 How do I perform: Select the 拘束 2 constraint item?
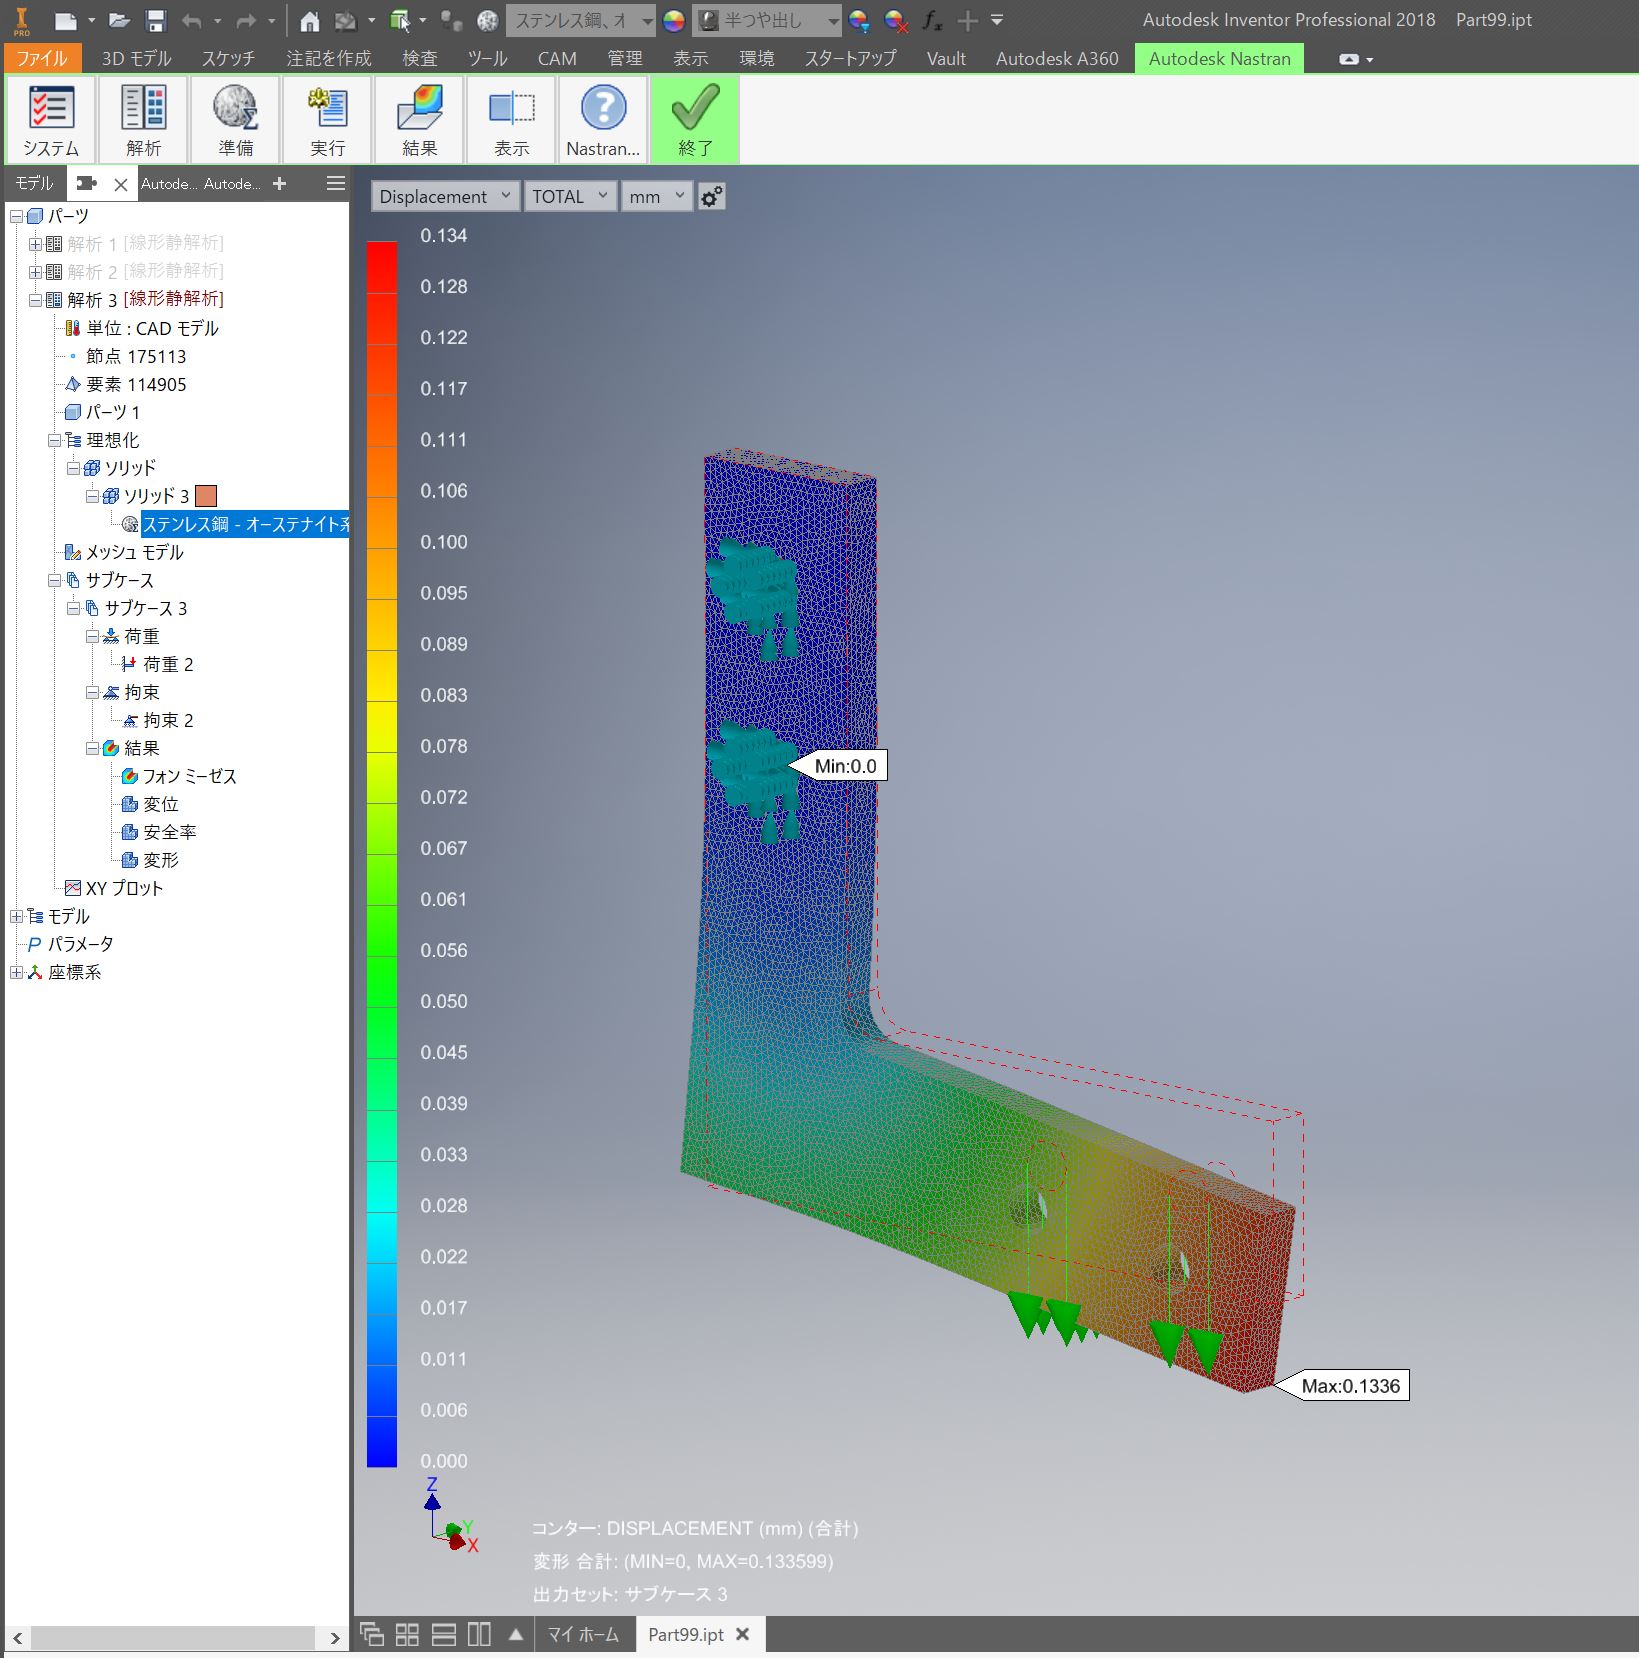point(168,720)
